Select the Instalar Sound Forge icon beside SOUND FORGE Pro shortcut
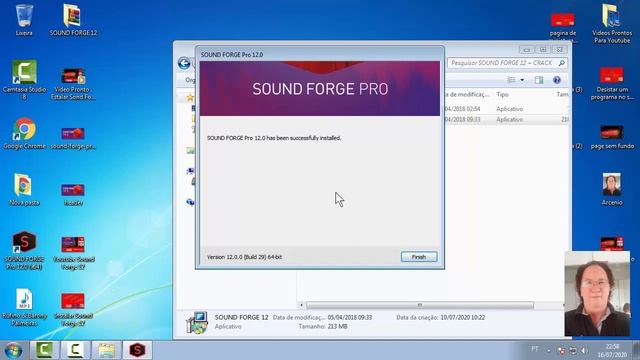 point(73,253)
